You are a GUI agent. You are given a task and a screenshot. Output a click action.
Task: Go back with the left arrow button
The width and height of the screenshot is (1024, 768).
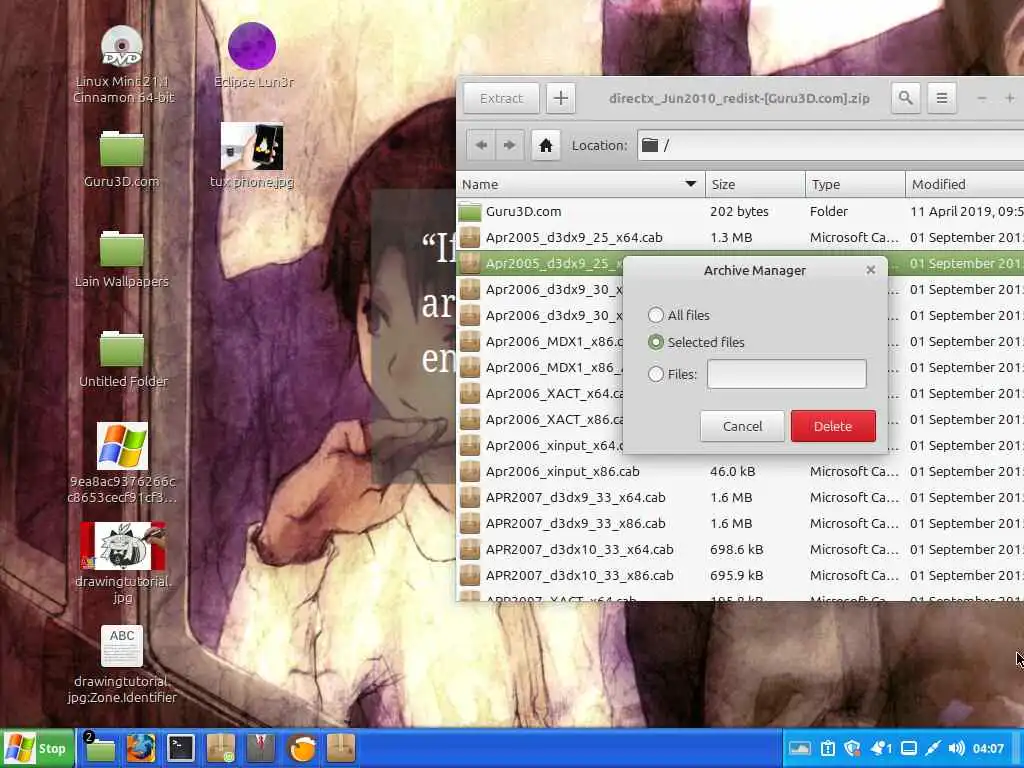coord(481,145)
